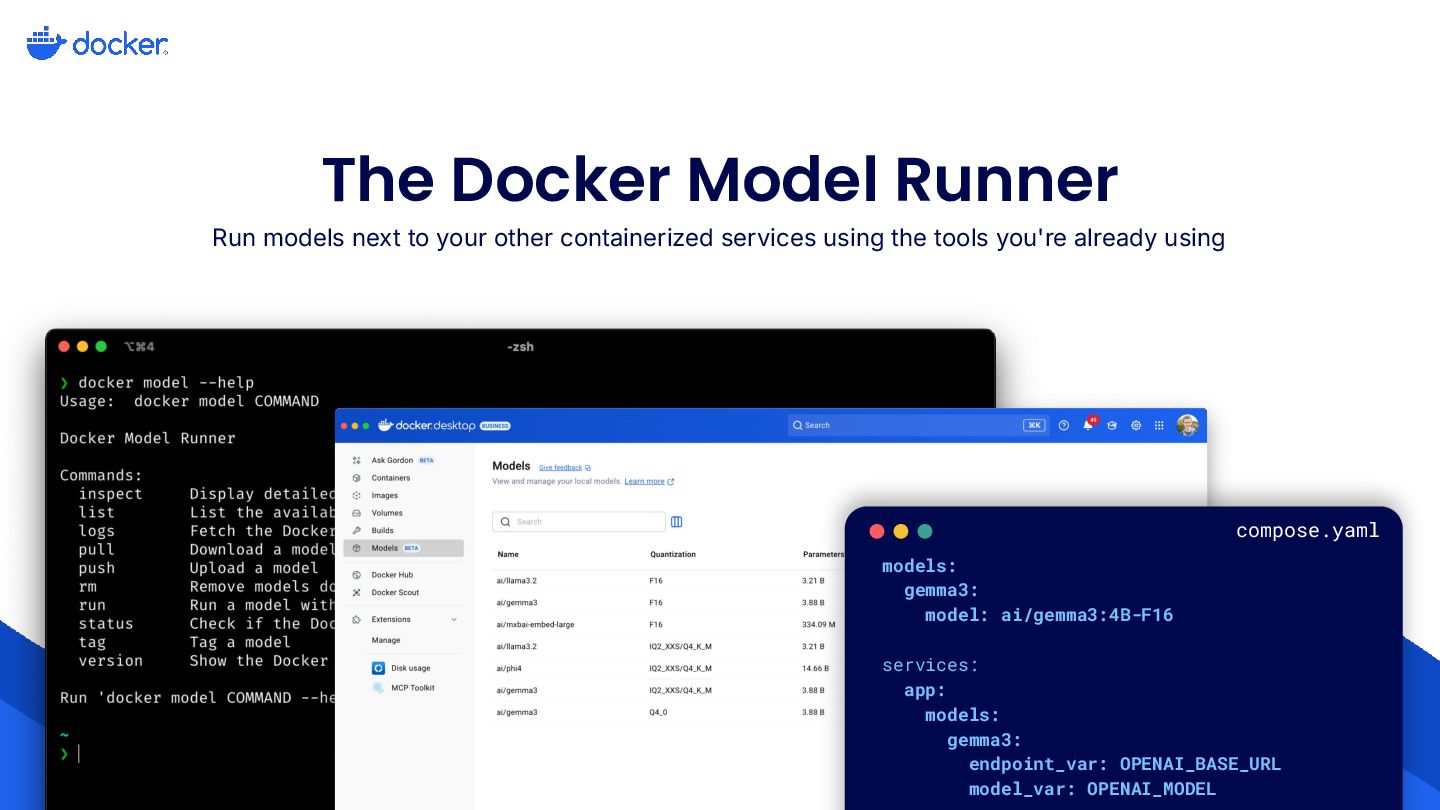Open the apps grid icon in header
The width and height of the screenshot is (1440, 810).
[x=1159, y=425]
